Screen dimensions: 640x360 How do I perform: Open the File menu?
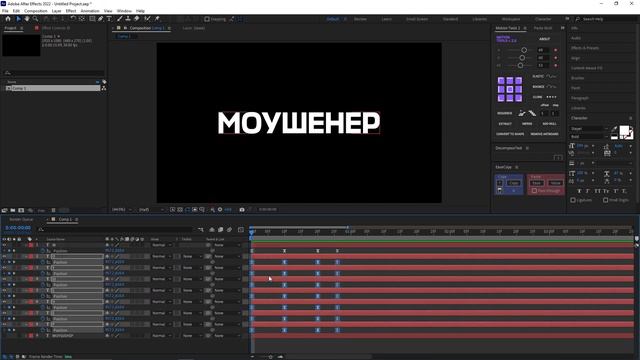[5, 11]
